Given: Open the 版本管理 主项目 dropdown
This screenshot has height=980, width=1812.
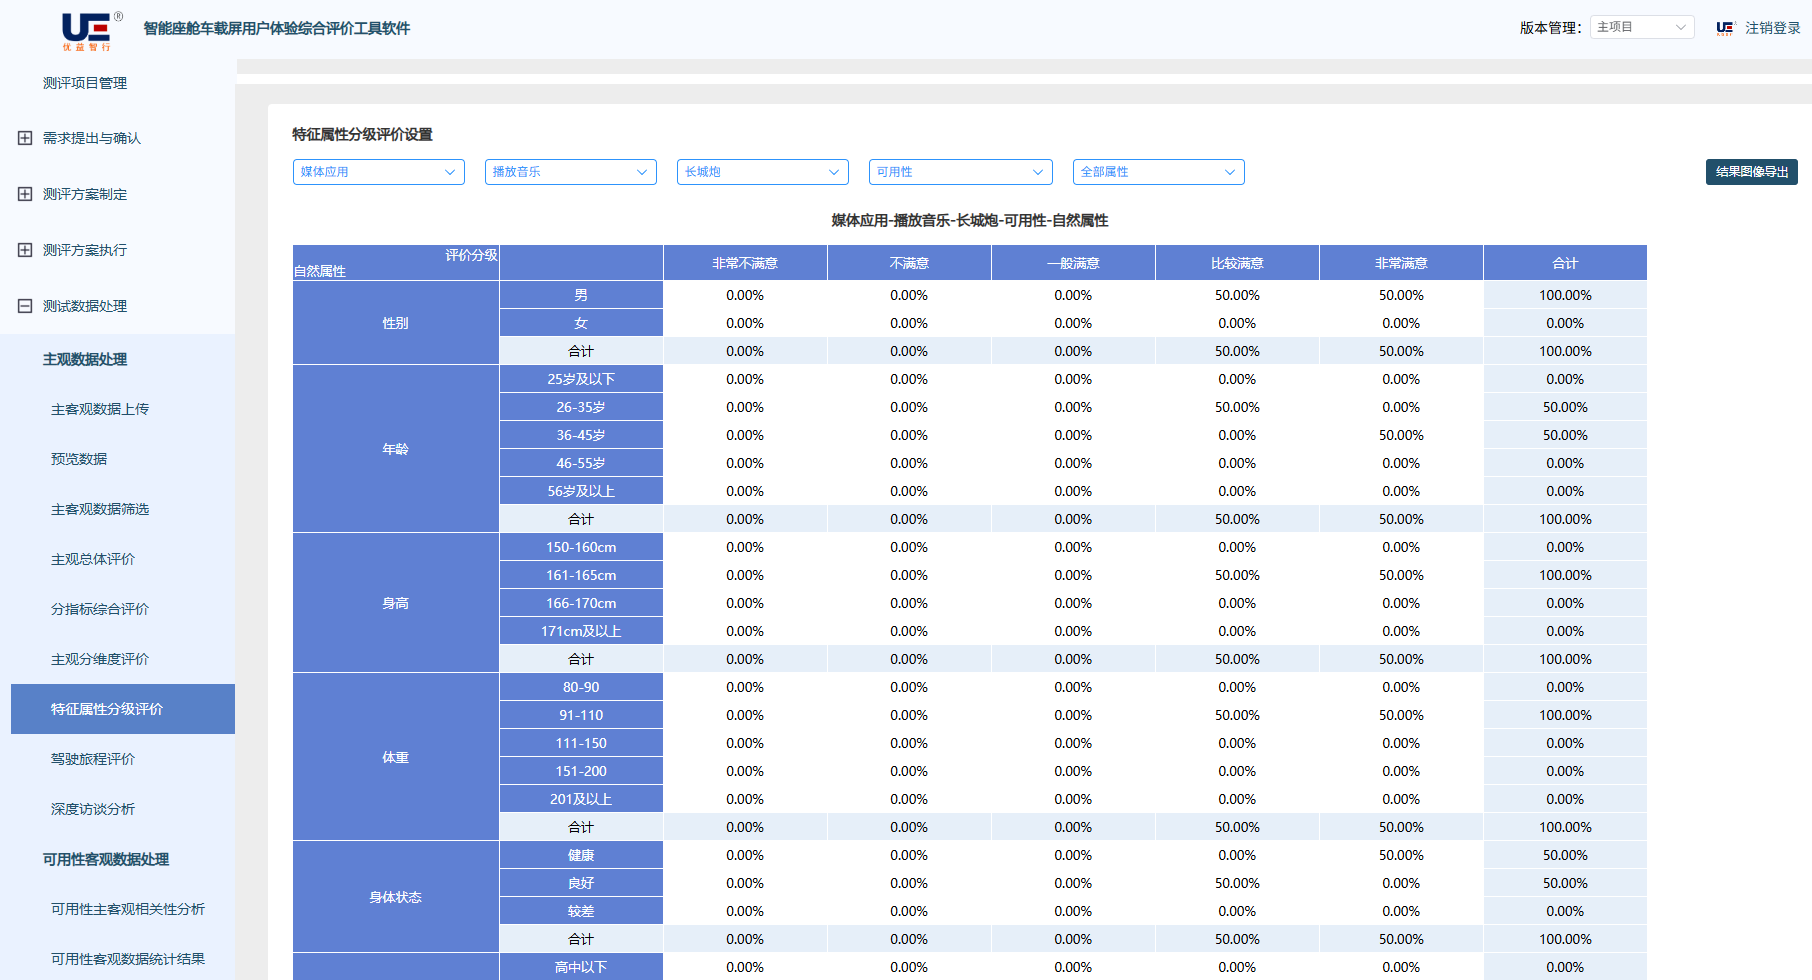Looking at the screenshot, I should 1642,27.
